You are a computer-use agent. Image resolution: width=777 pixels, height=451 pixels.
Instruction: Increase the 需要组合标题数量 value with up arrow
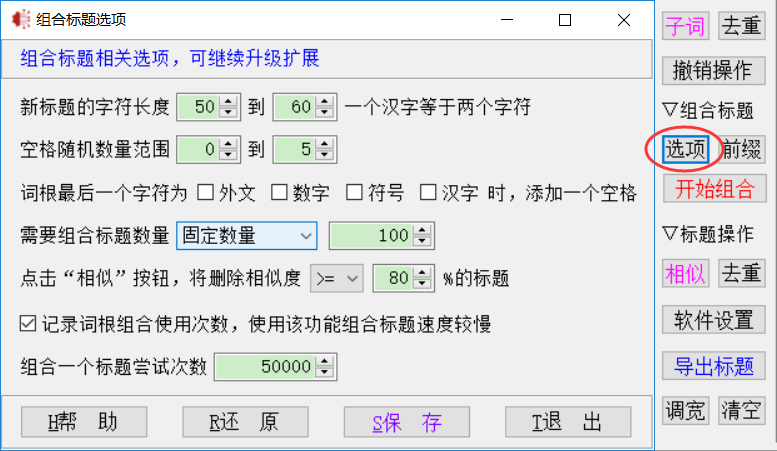[x=423, y=231]
